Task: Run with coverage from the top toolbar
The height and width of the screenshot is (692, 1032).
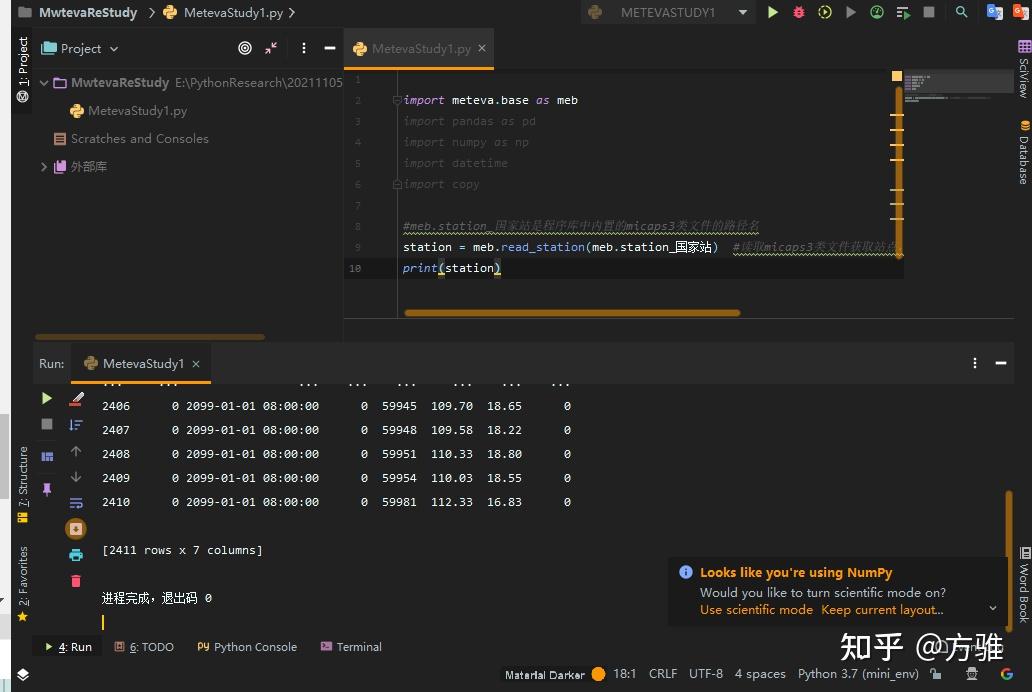Action: point(824,12)
